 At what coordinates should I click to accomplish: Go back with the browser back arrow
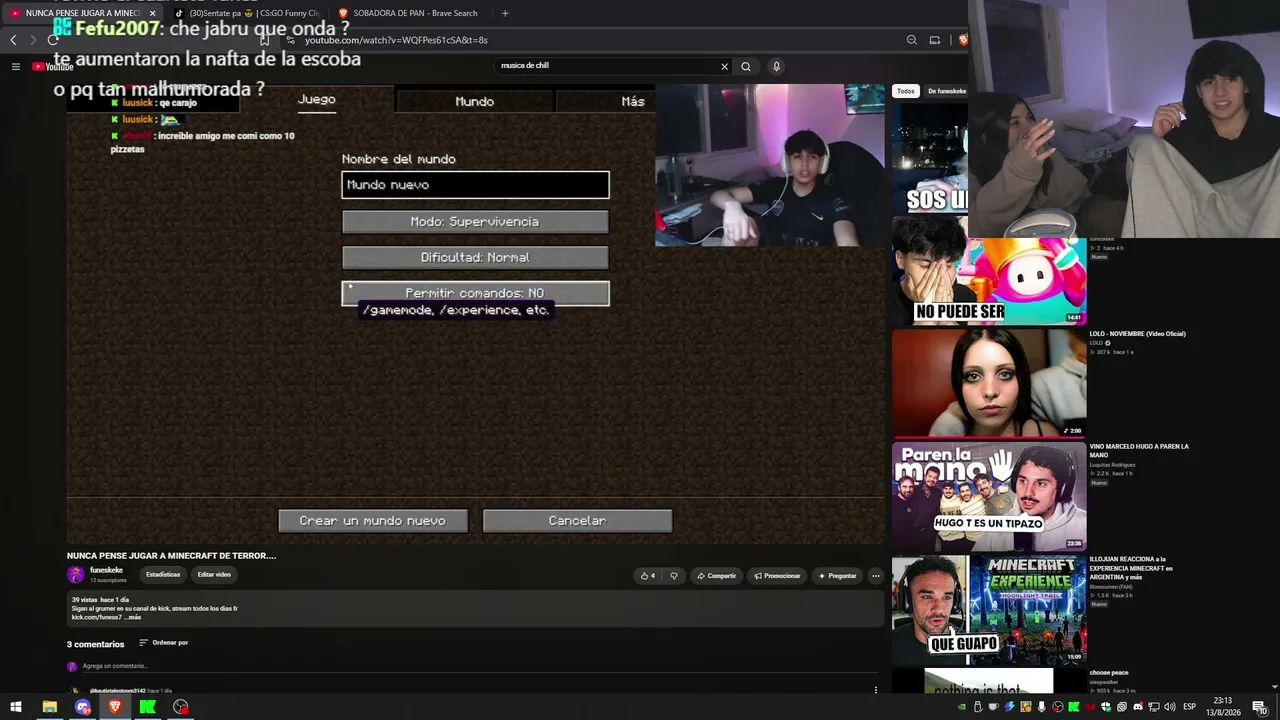pos(13,40)
